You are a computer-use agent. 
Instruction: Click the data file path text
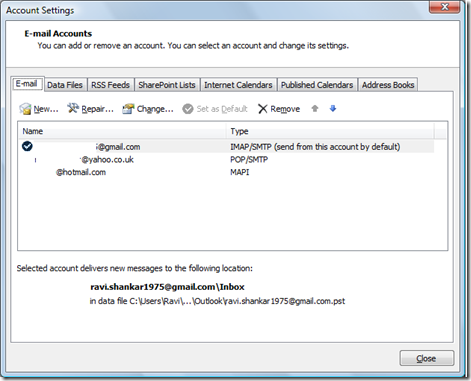tap(217, 301)
